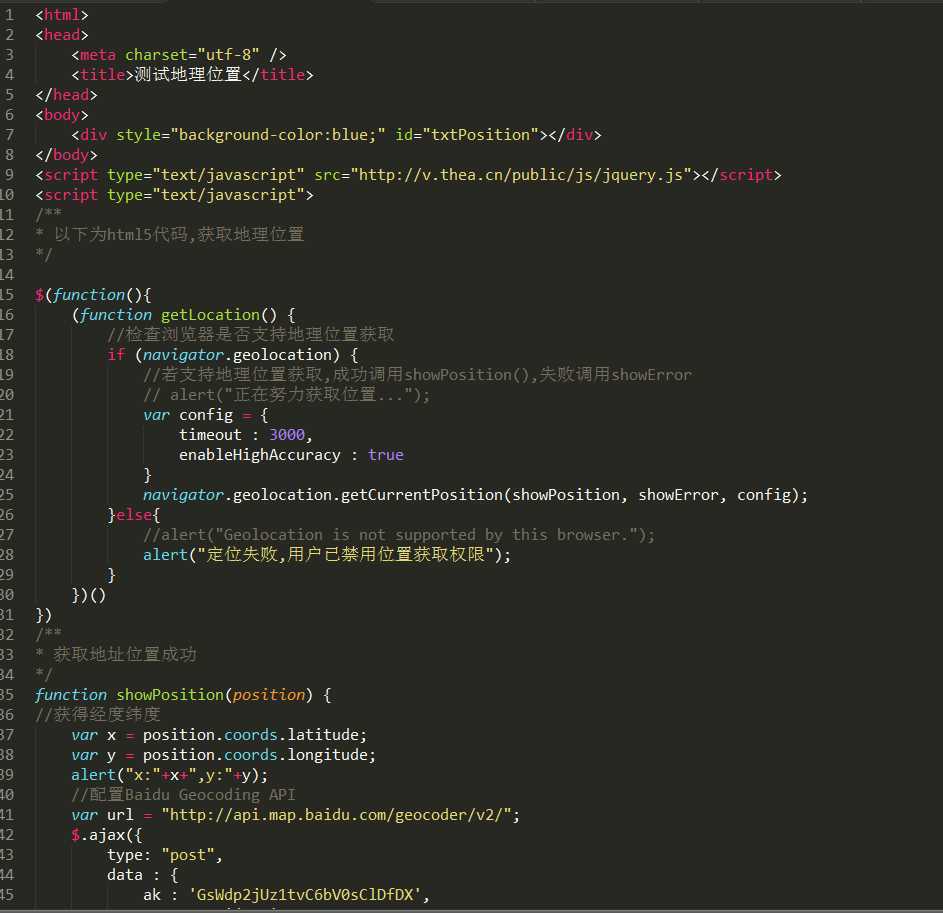
Task: Click the alert string 定位失败,用户已禁用位置获取权限
Action: 346,555
